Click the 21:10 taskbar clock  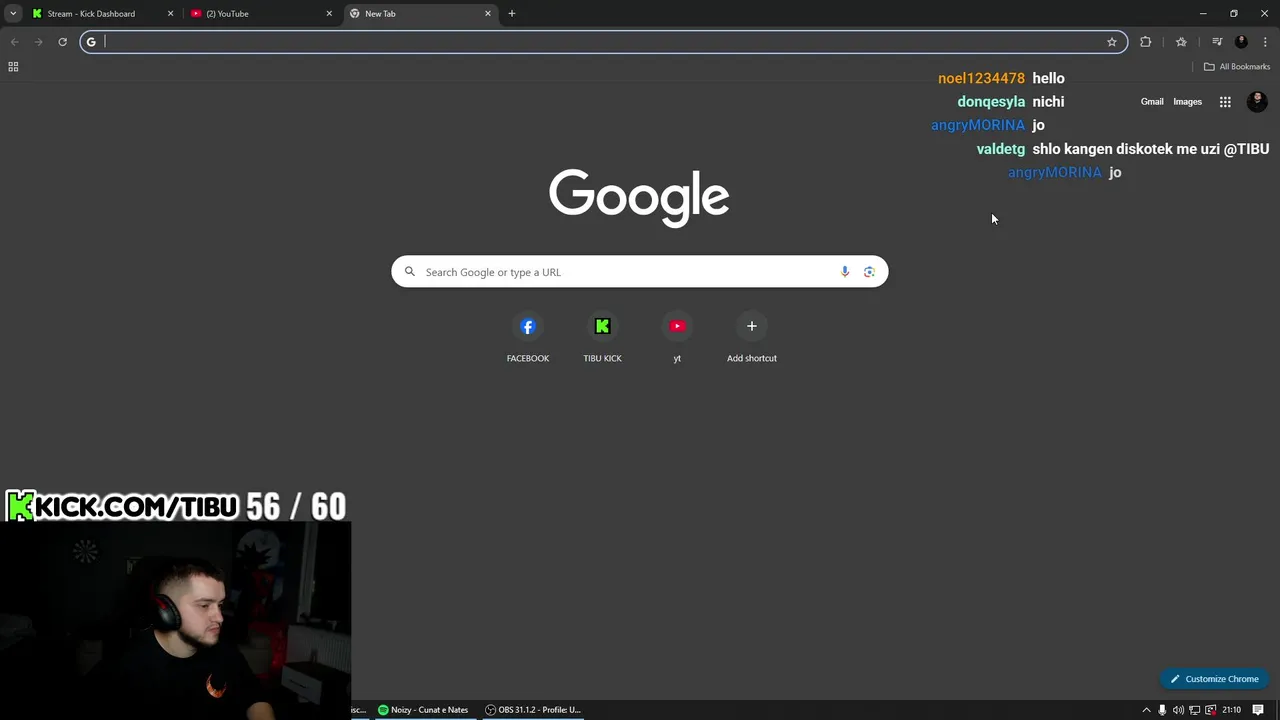tap(1231, 710)
